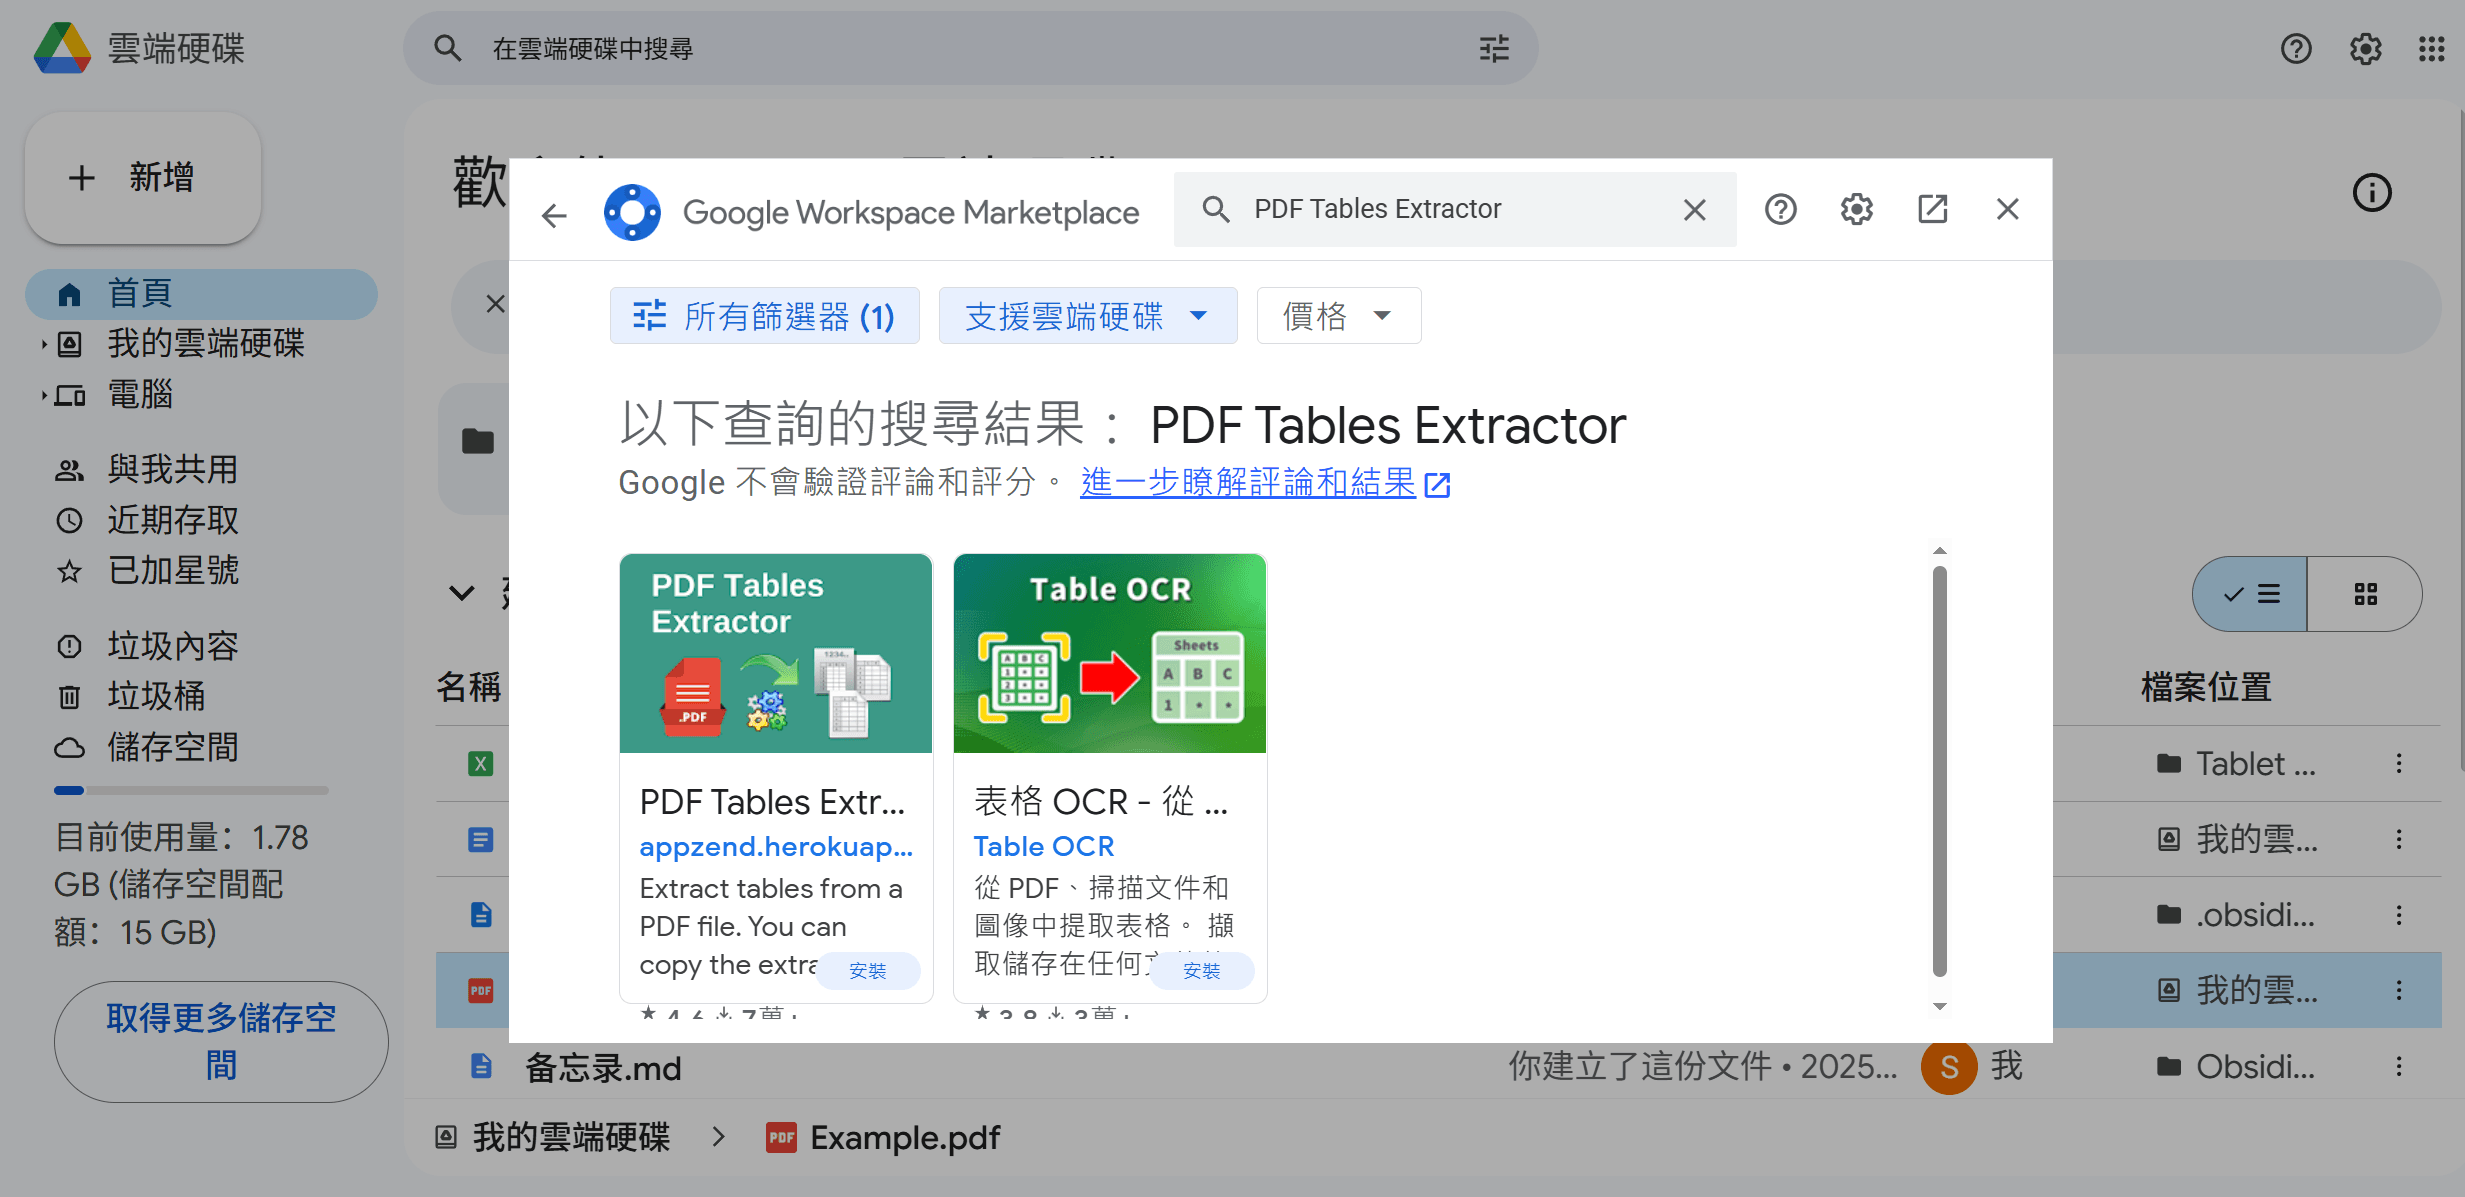Open Drive settings gear icon
The height and width of the screenshot is (1197, 2465).
[x=2365, y=48]
